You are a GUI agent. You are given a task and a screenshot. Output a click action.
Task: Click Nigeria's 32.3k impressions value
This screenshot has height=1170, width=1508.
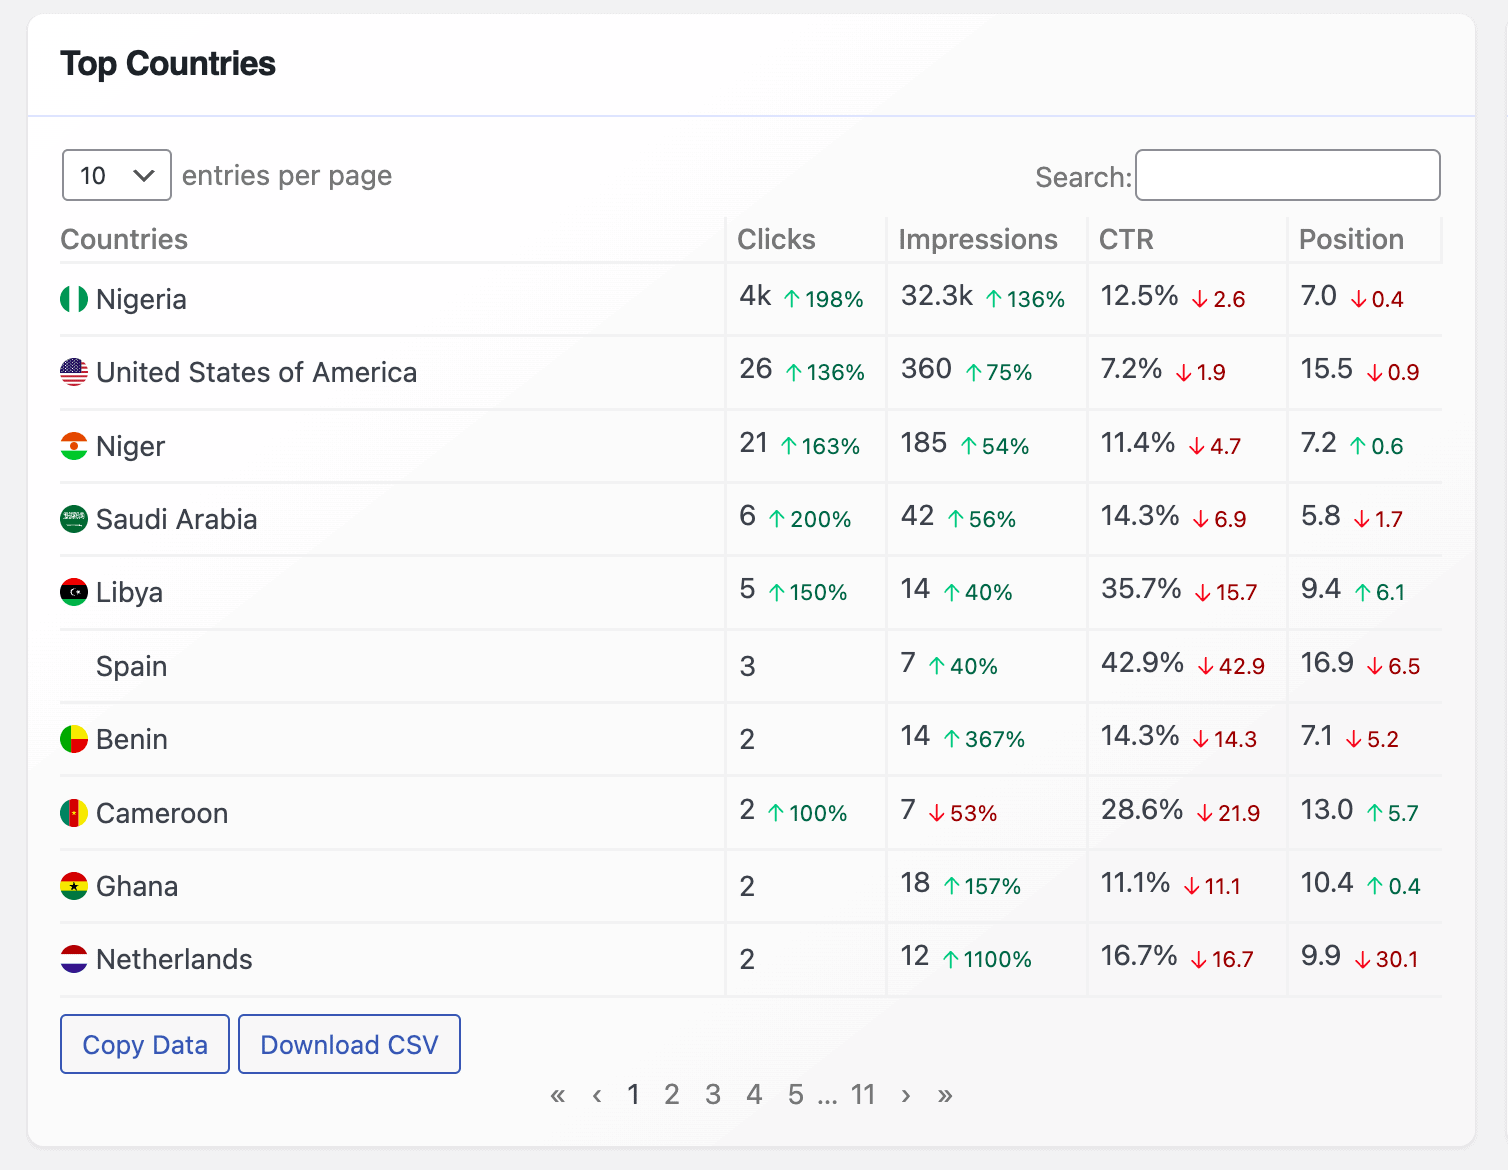937,296
